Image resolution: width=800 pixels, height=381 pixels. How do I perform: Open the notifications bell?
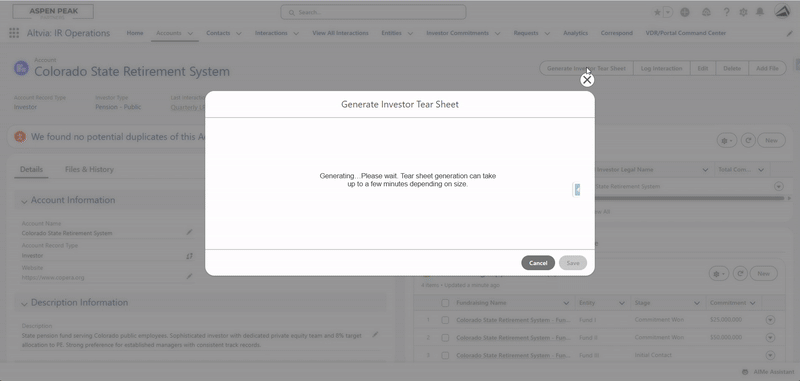point(760,12)
